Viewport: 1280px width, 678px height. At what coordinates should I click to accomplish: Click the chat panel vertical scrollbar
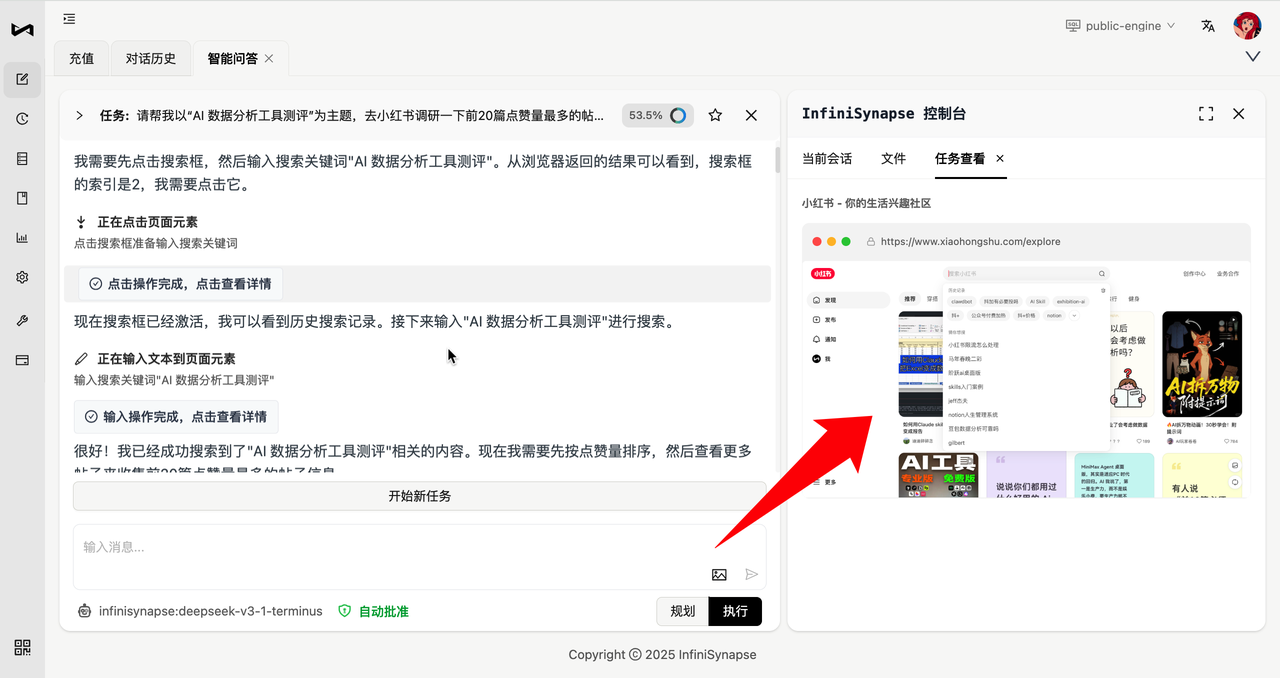[x=777, y=160]
